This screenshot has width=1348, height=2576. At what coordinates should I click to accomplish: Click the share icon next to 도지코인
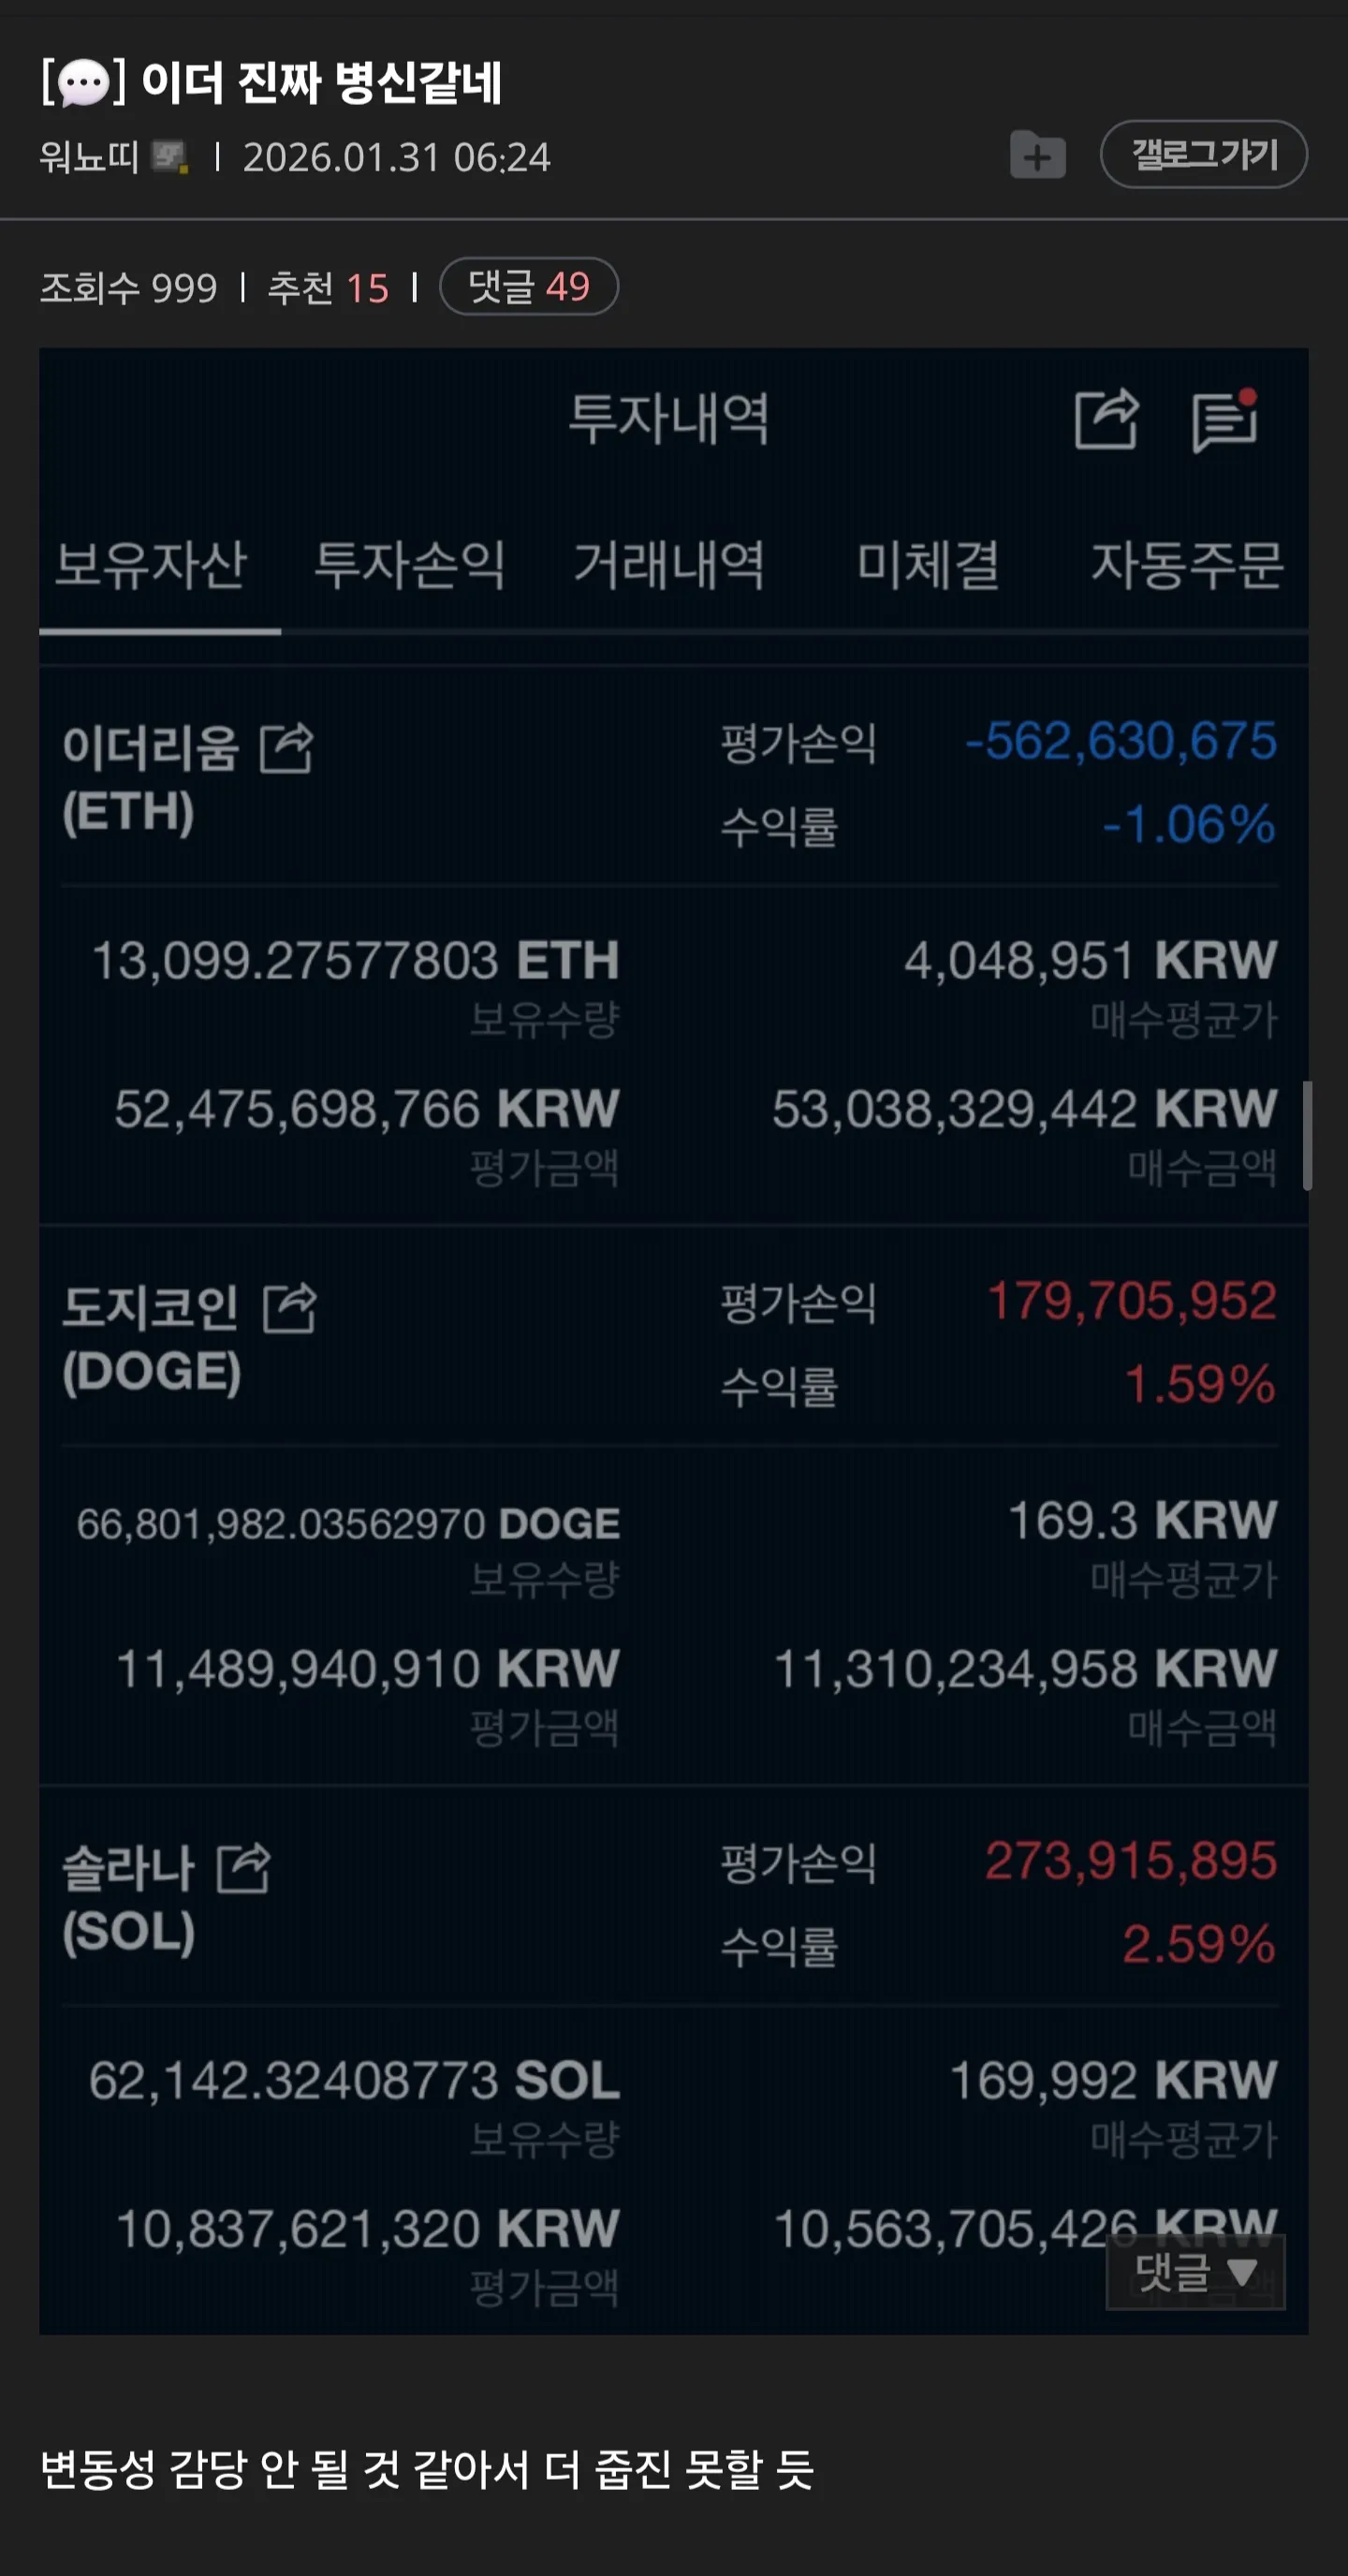[x=290, y=1308]
